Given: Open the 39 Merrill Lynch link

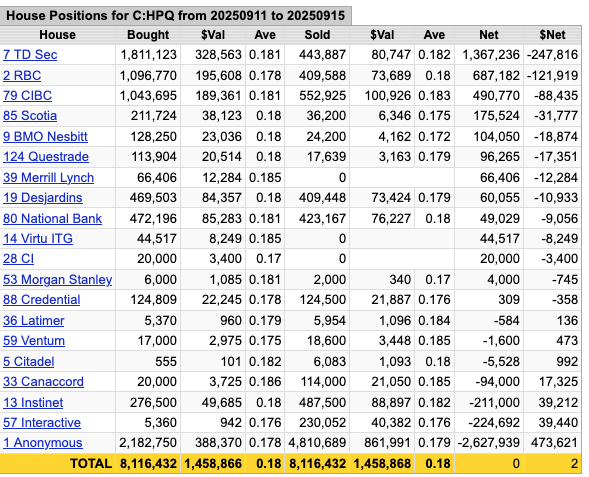Looking at the screenshot, I should (x=48, y=178).
